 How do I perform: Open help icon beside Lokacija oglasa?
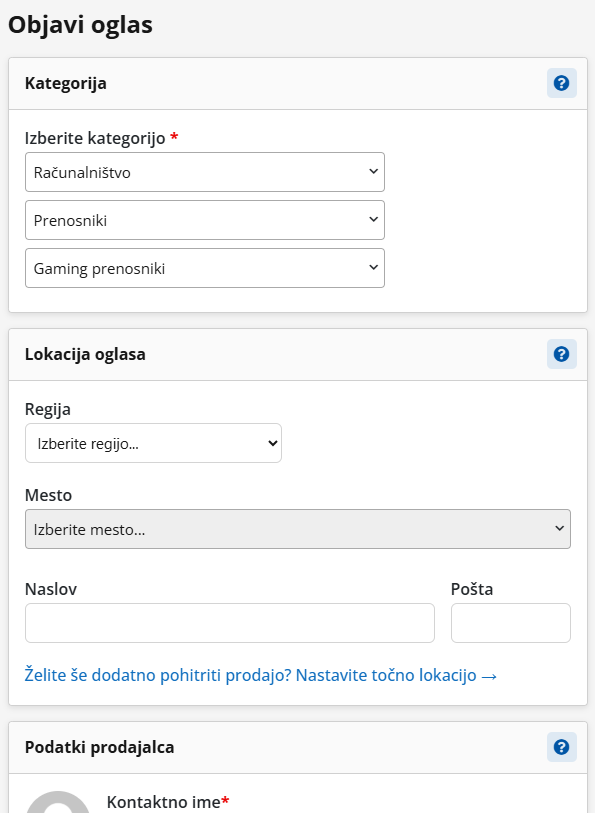[562, 354]
